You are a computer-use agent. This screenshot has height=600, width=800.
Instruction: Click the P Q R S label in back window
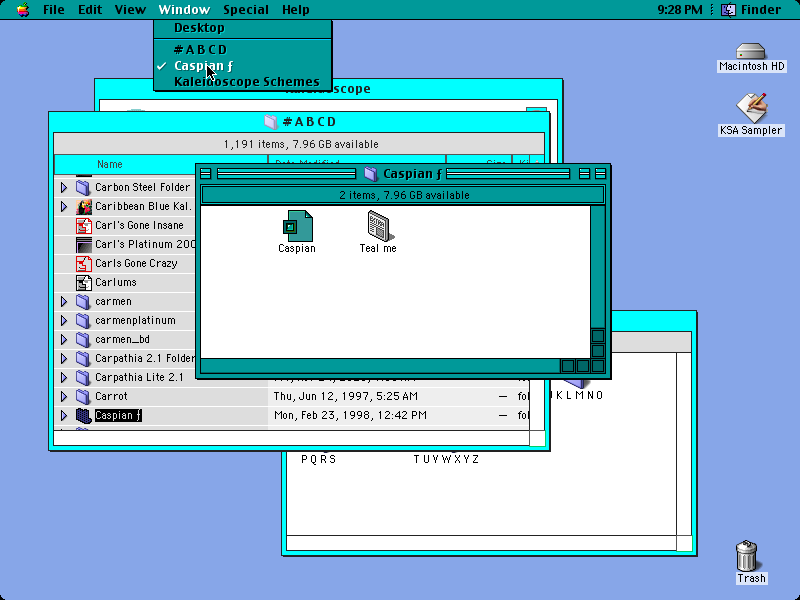click(x=319, y=459)
